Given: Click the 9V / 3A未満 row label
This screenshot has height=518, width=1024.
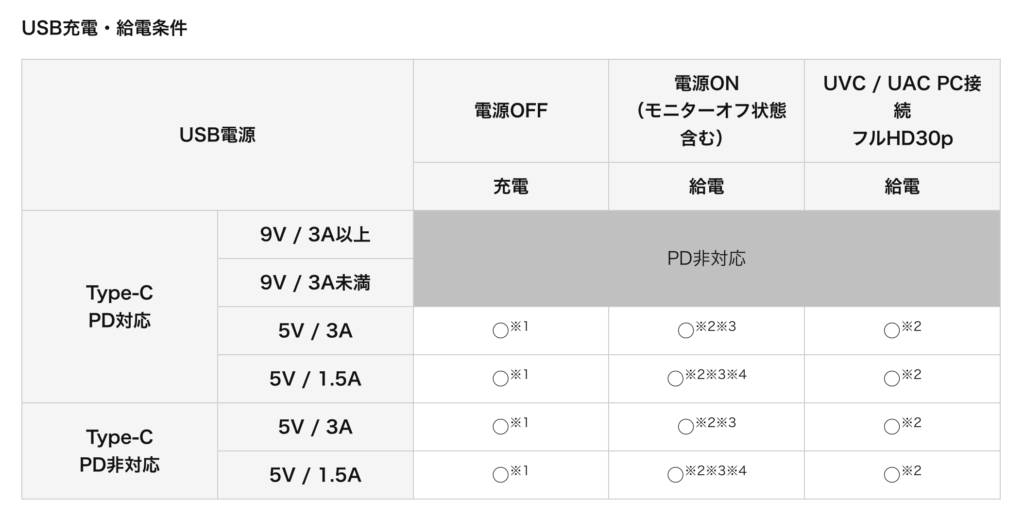Looking at the screenshot, I should point(314,283).
